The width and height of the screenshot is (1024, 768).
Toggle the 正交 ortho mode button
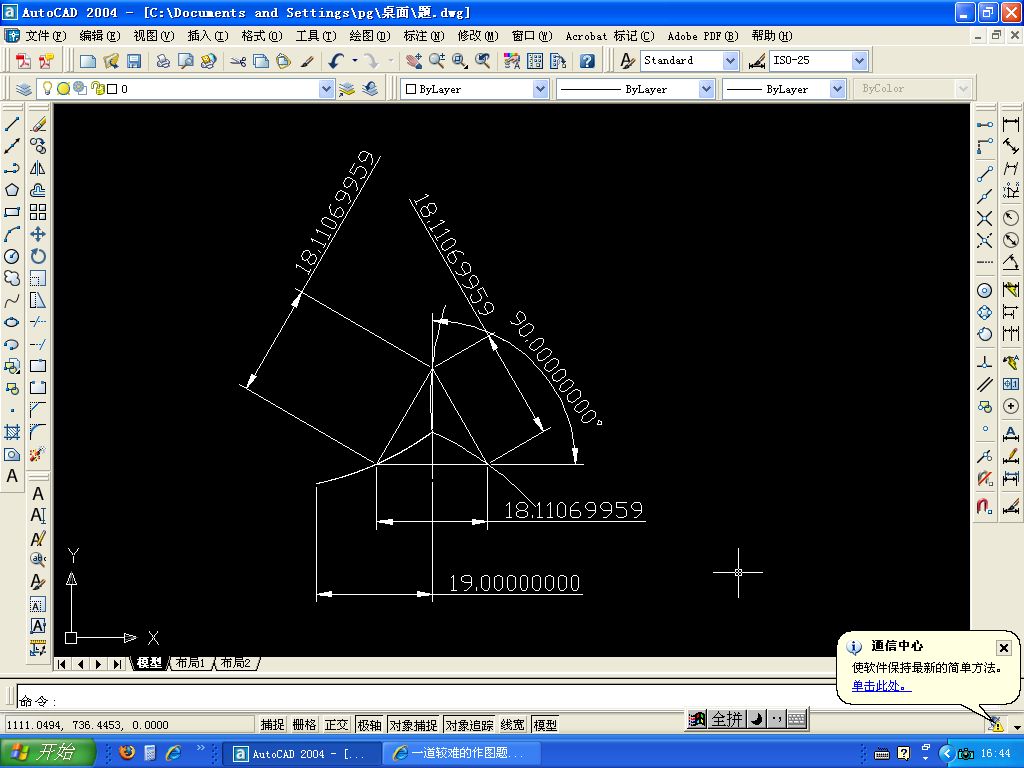336,725
